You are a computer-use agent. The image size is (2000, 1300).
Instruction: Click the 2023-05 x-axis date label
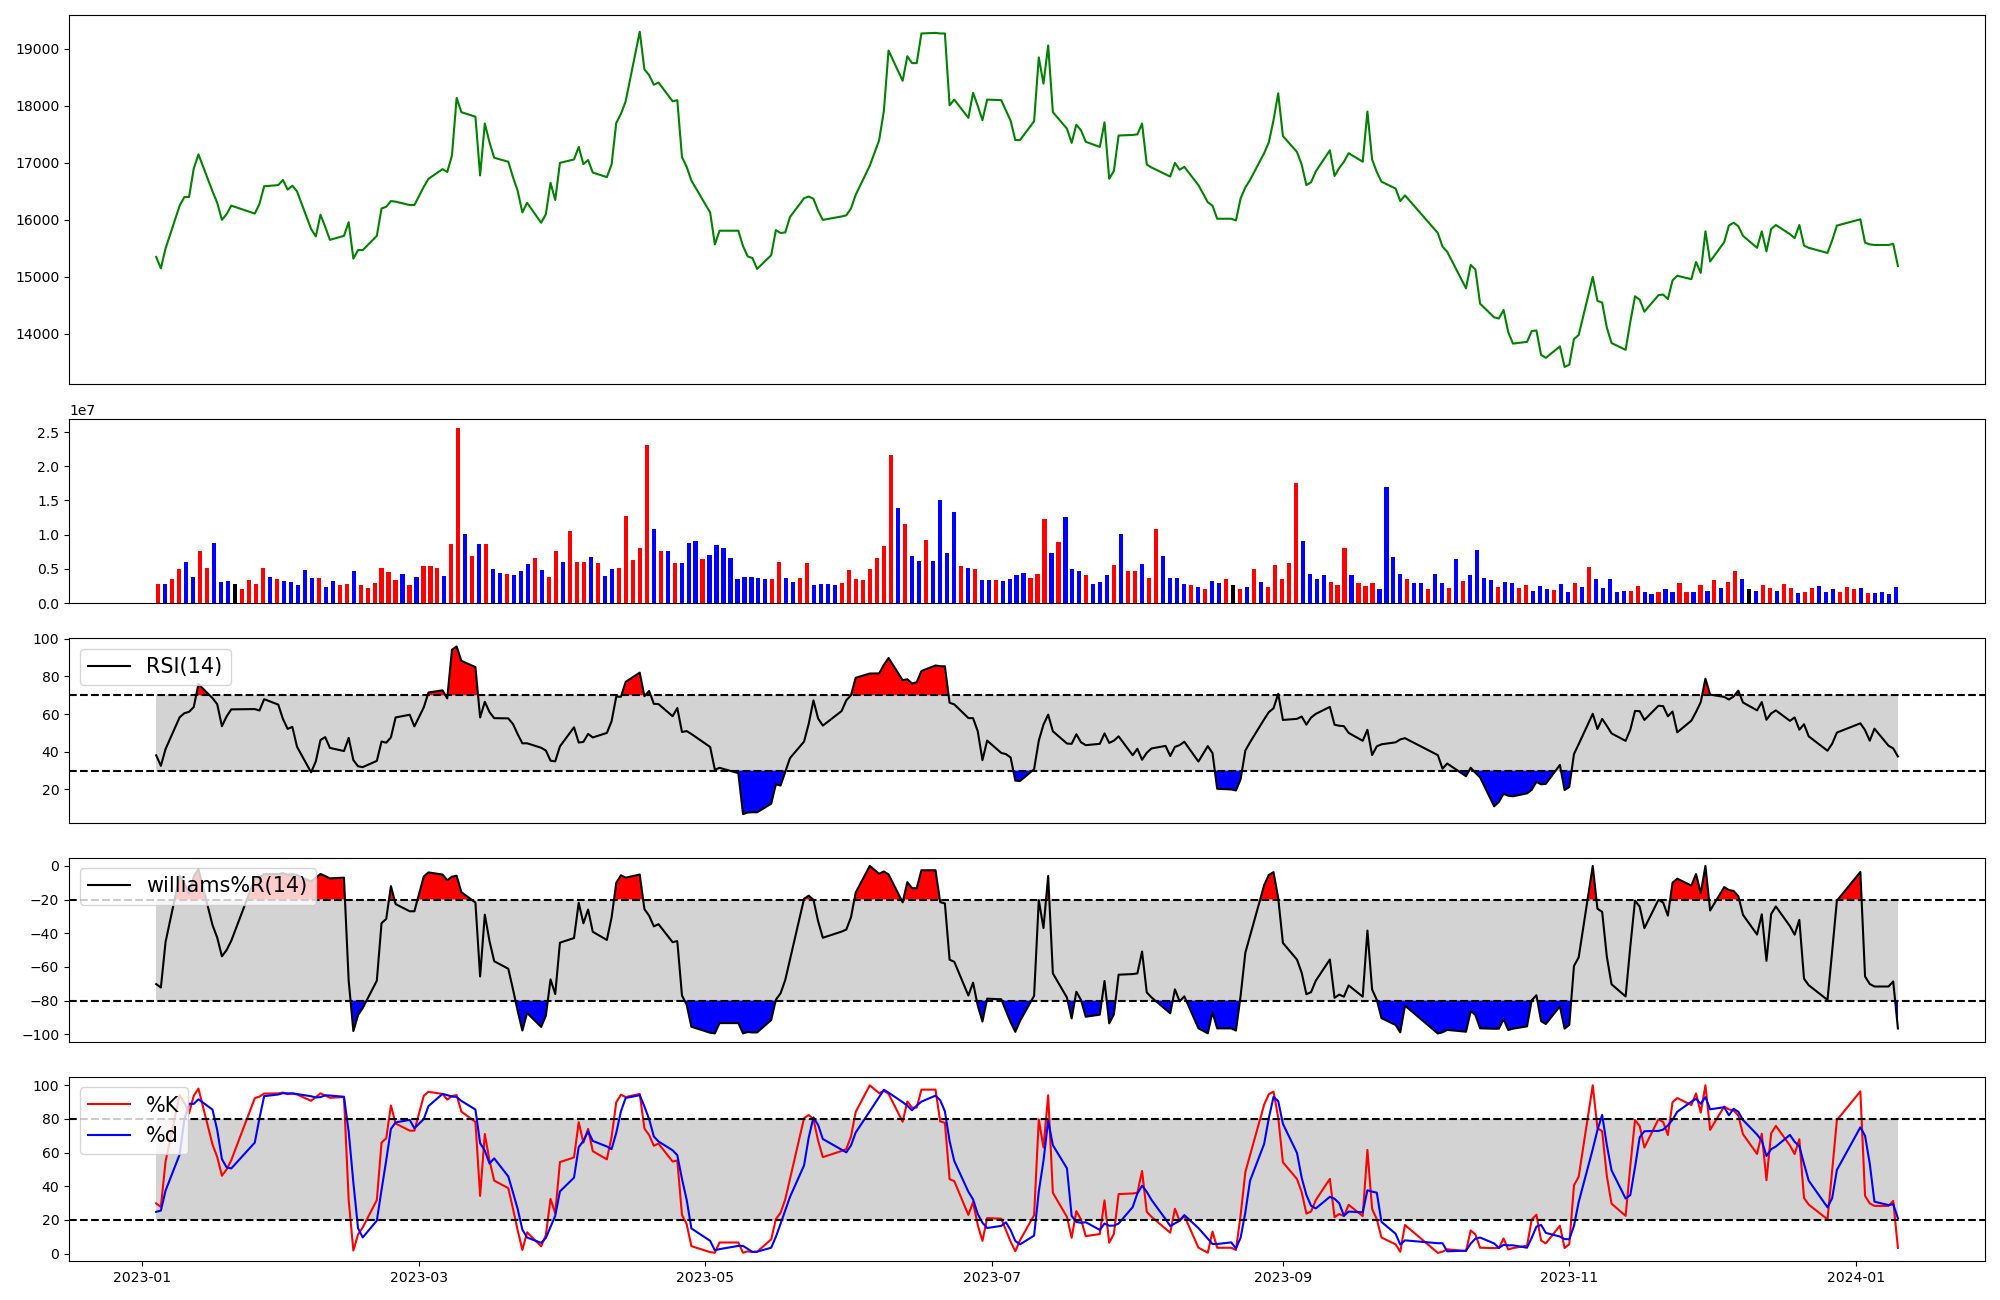tap(705, 1277)
